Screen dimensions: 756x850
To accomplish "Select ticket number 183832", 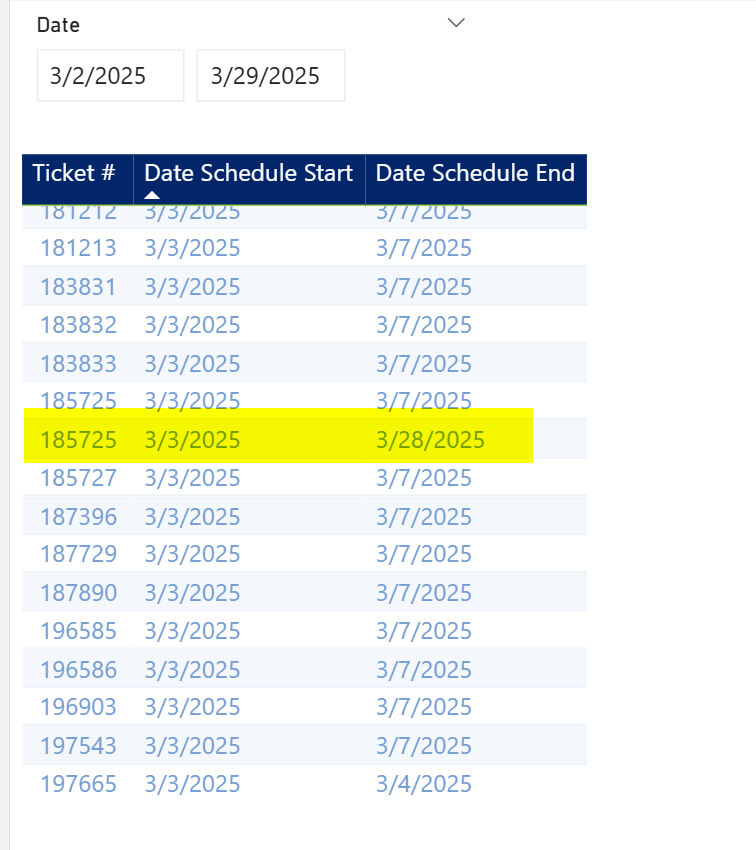I will (79, 325).
